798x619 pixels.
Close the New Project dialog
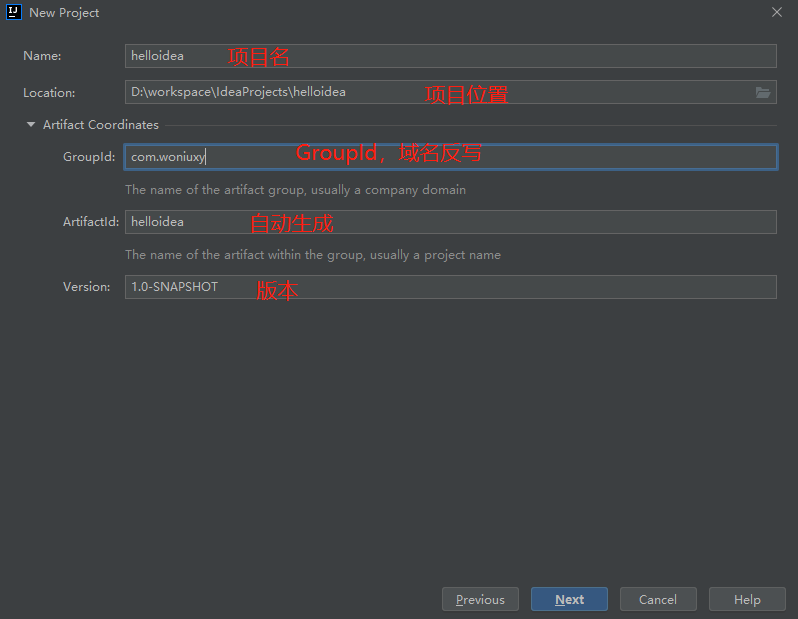(777, 12)
